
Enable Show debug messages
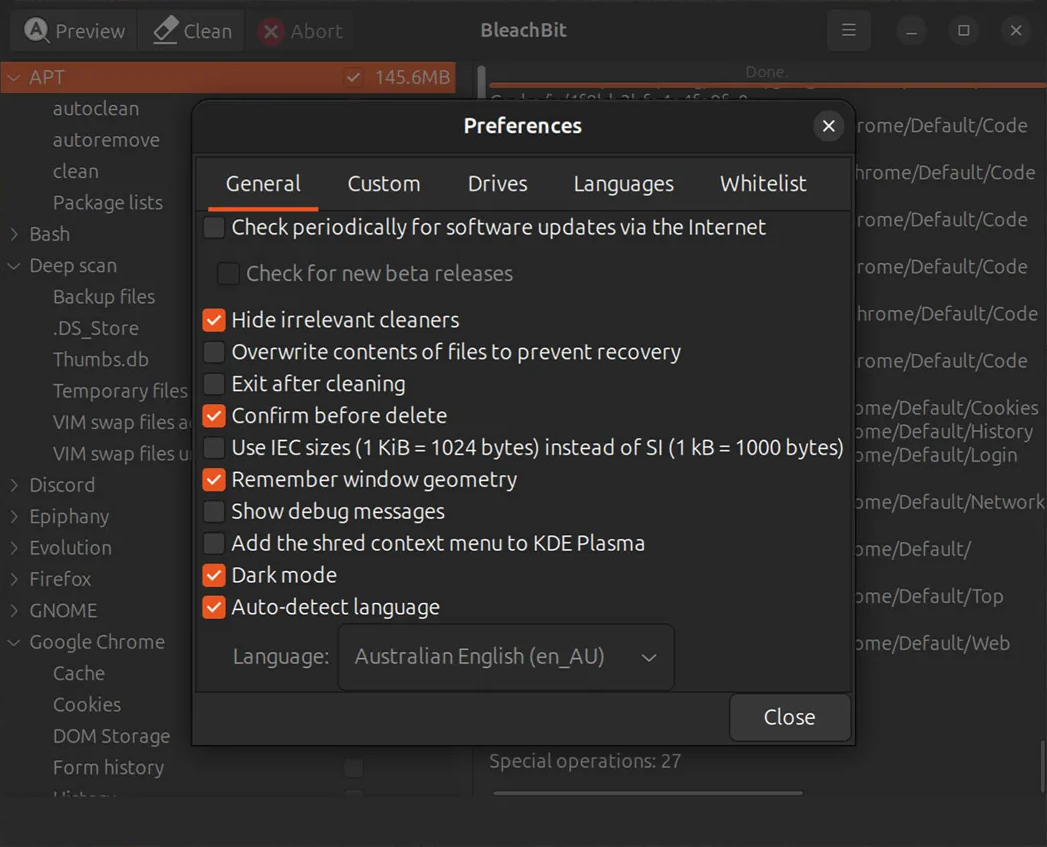click(213, 511)
